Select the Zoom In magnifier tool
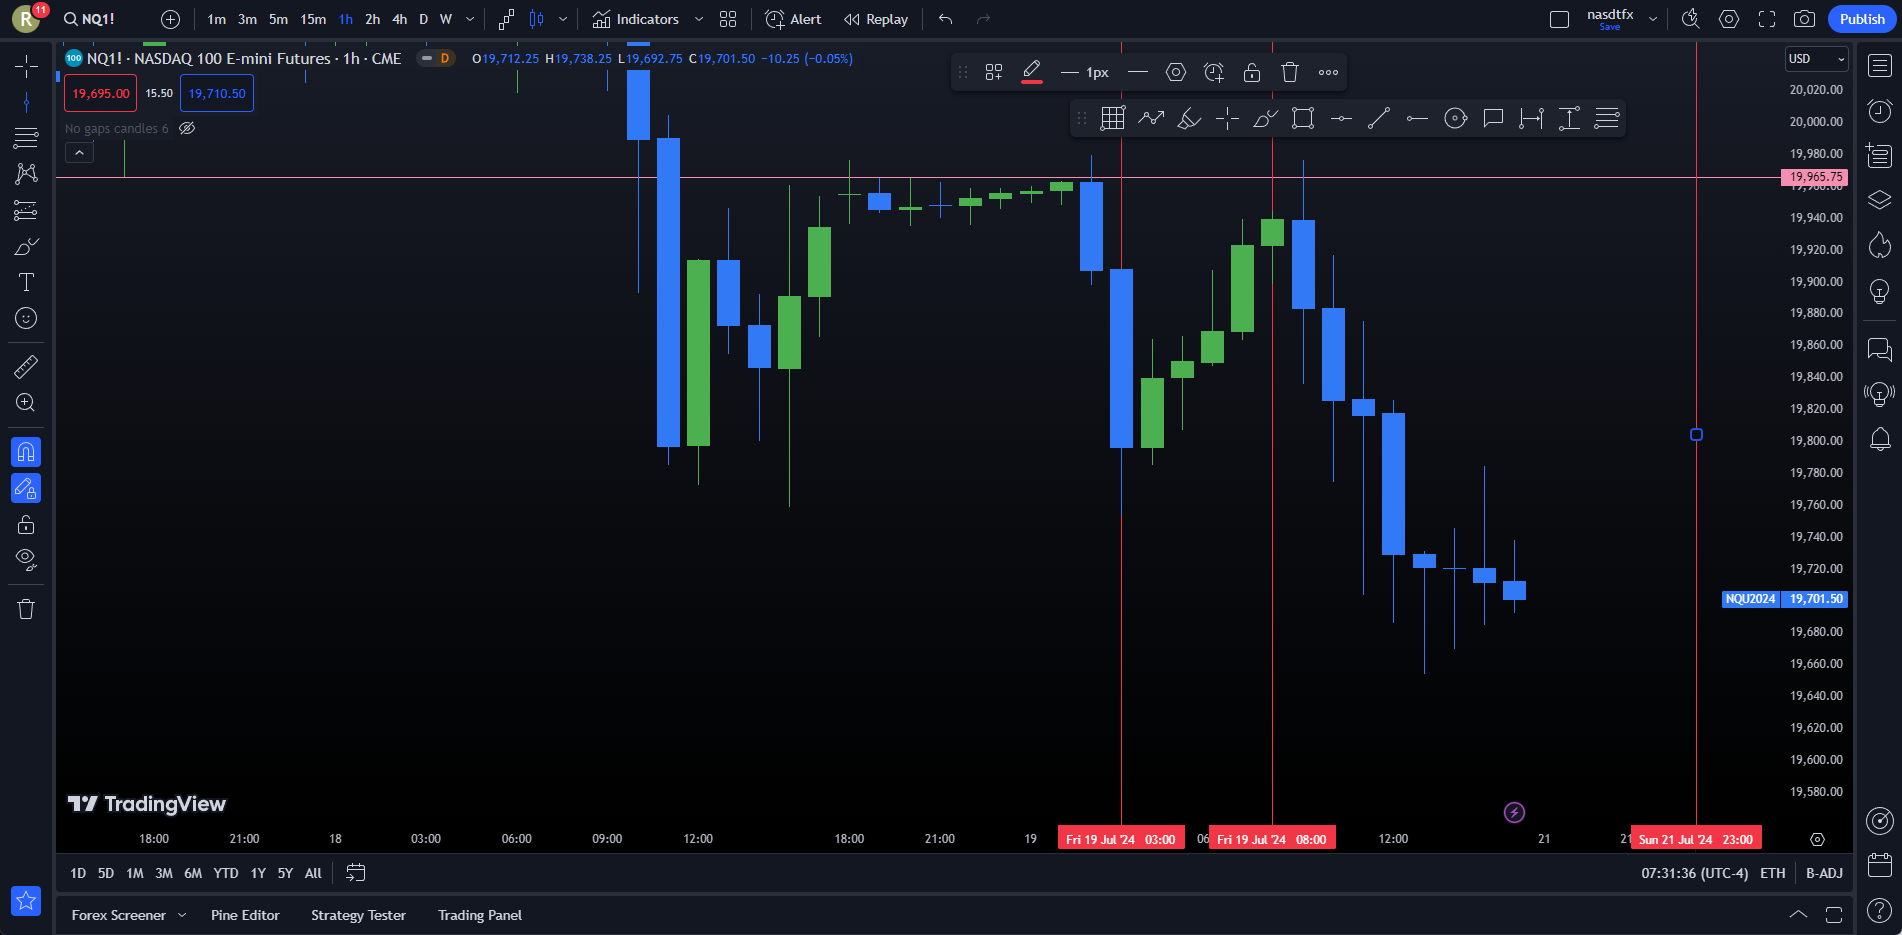The height and width of the screenshot is (935, 1902). pos(26,402)
